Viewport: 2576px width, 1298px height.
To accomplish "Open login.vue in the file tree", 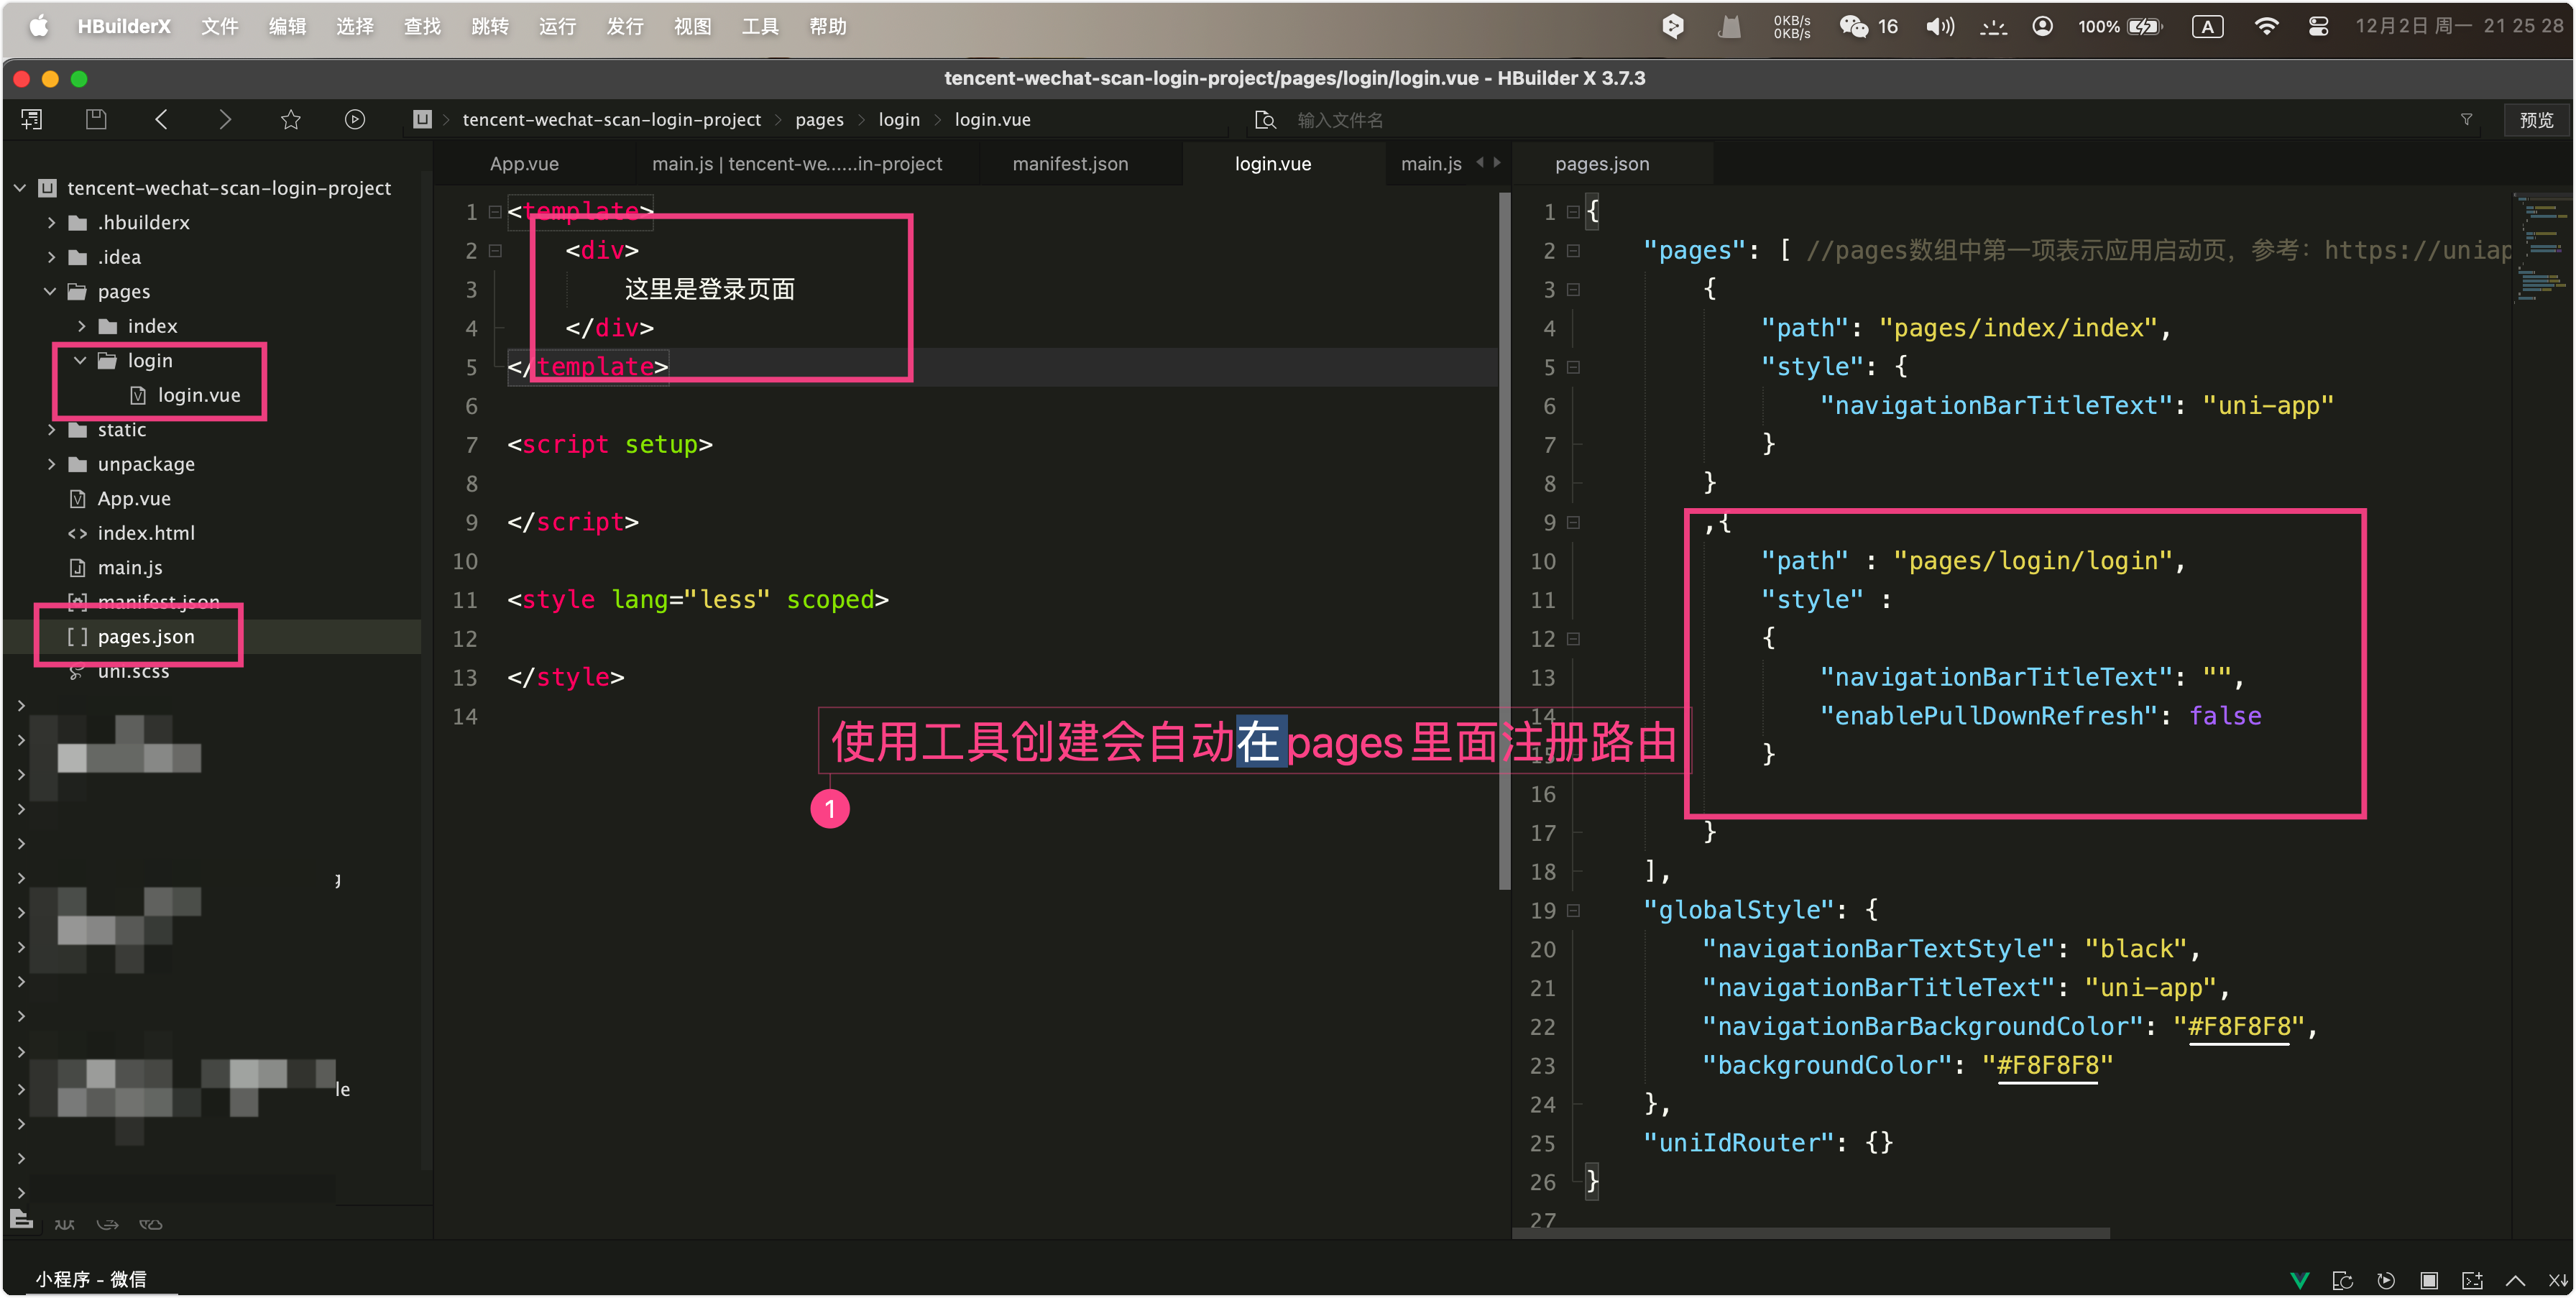I will (199, 395).
